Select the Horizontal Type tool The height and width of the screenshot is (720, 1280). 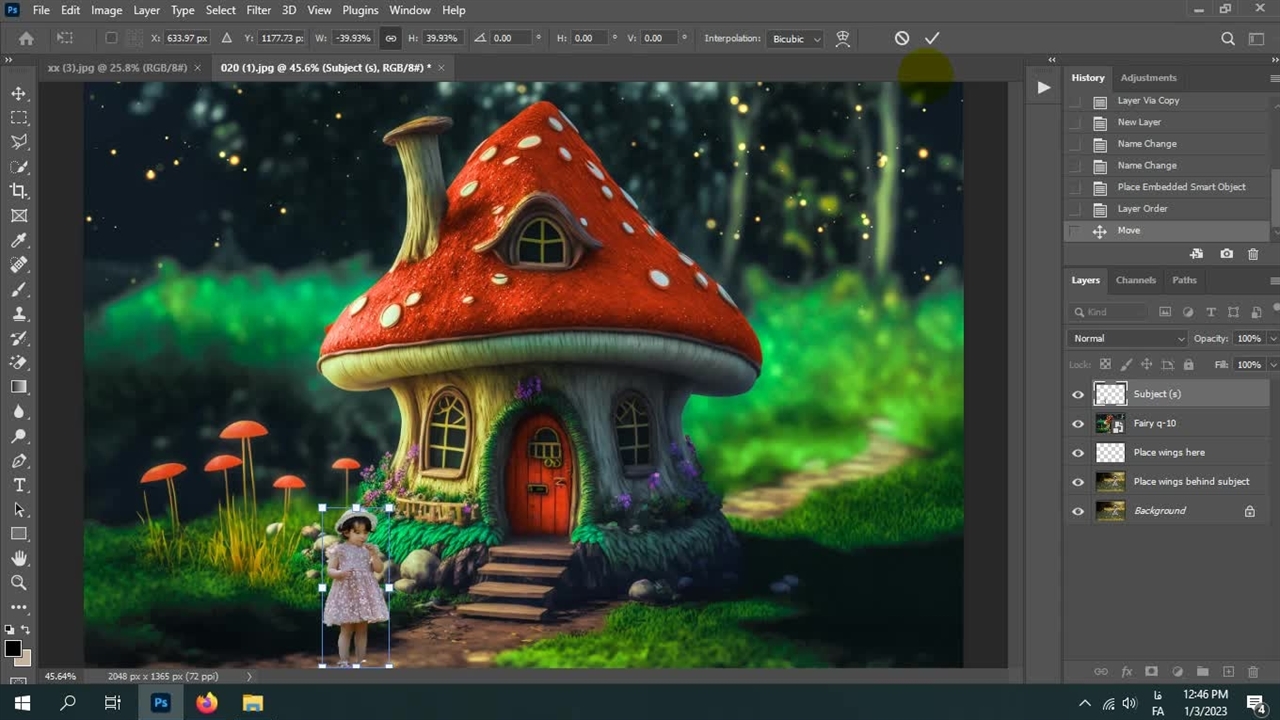19,485
